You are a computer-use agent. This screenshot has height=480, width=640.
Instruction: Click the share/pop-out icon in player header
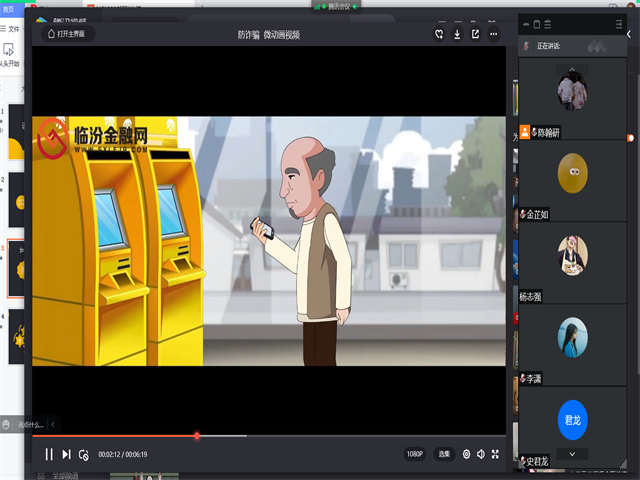click(475, 34)
